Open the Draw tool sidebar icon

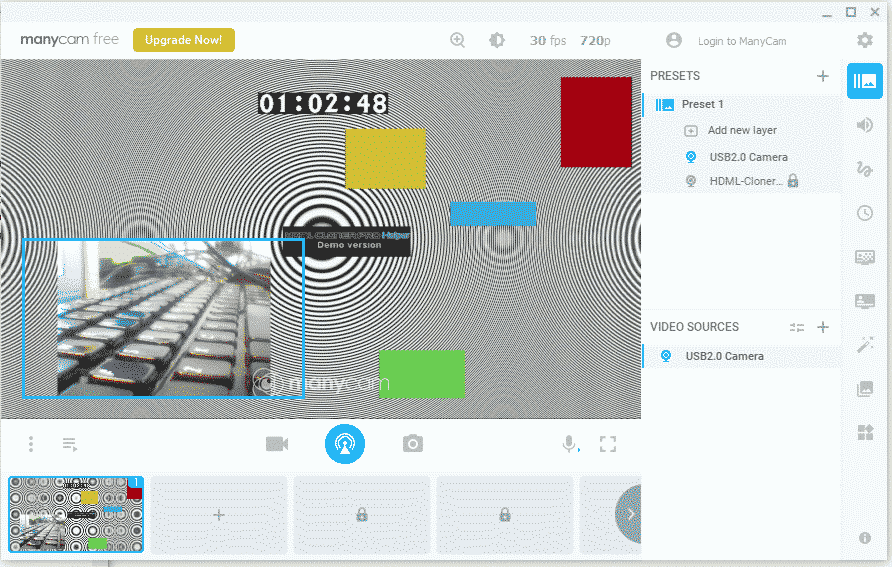point(865,168)
